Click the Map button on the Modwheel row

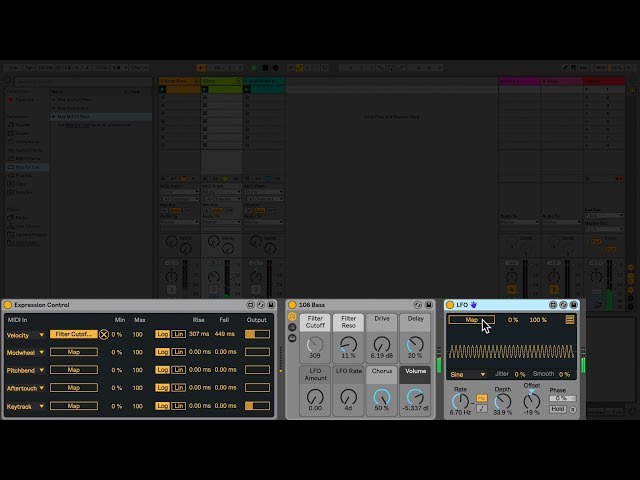pyautogui.click(x=74, y=352)
